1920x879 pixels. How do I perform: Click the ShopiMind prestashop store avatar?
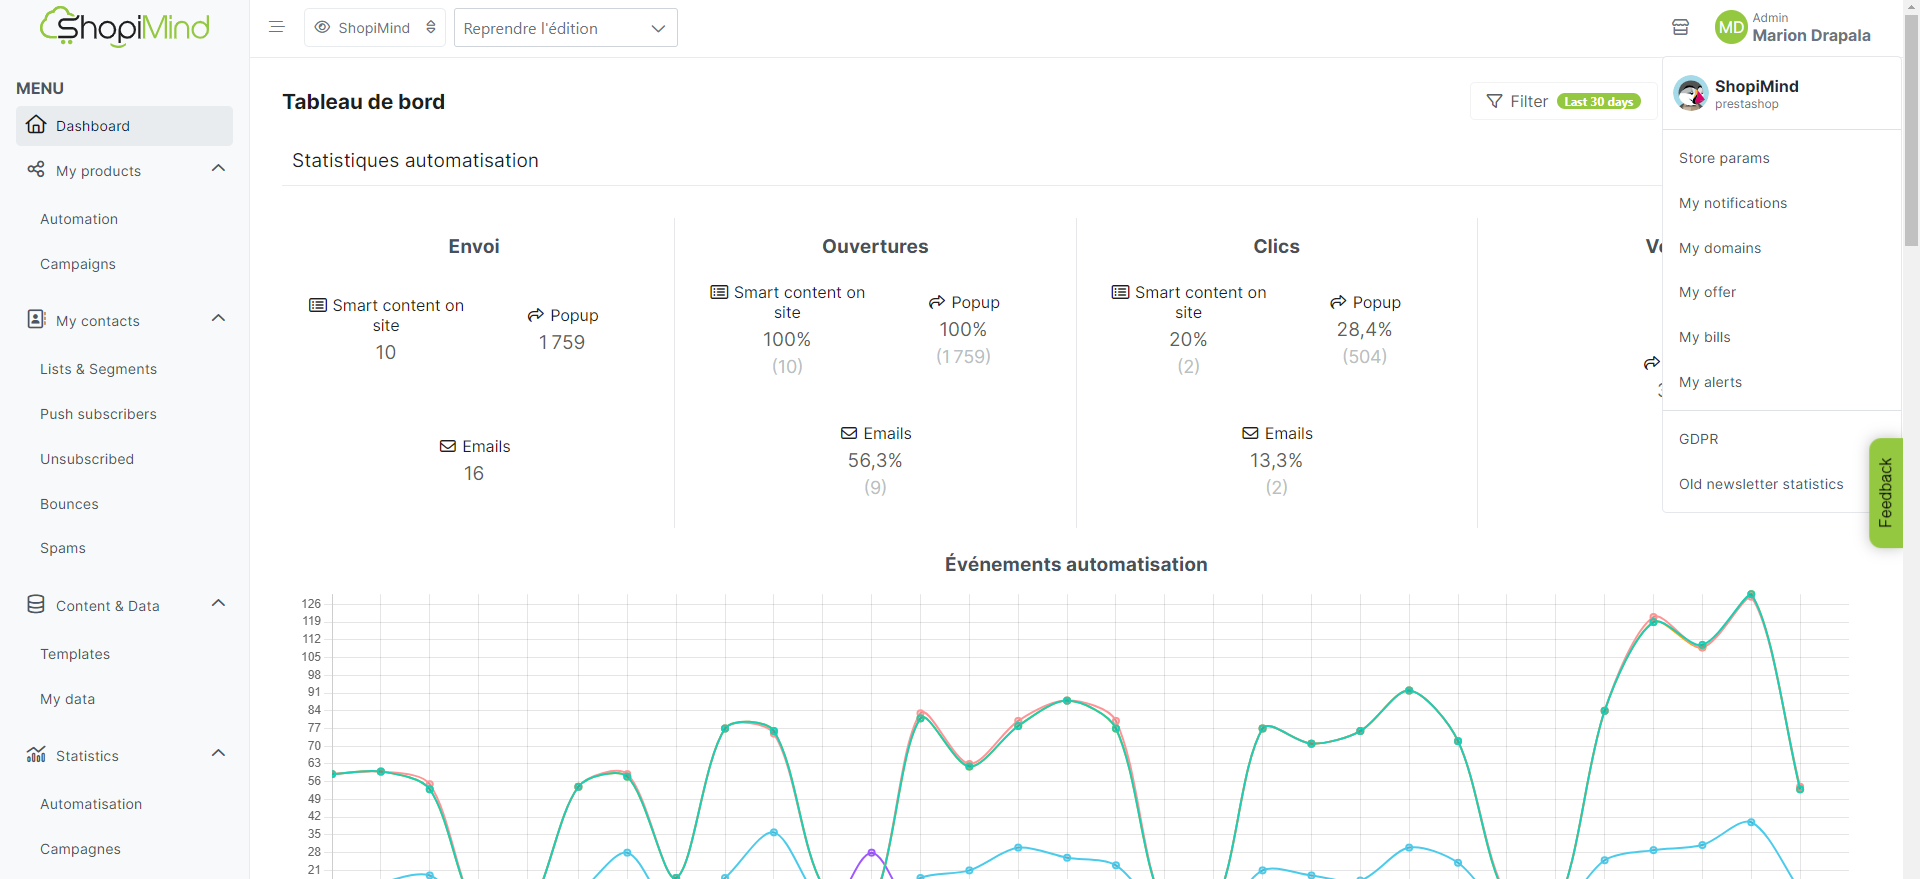click(1691, 93)
